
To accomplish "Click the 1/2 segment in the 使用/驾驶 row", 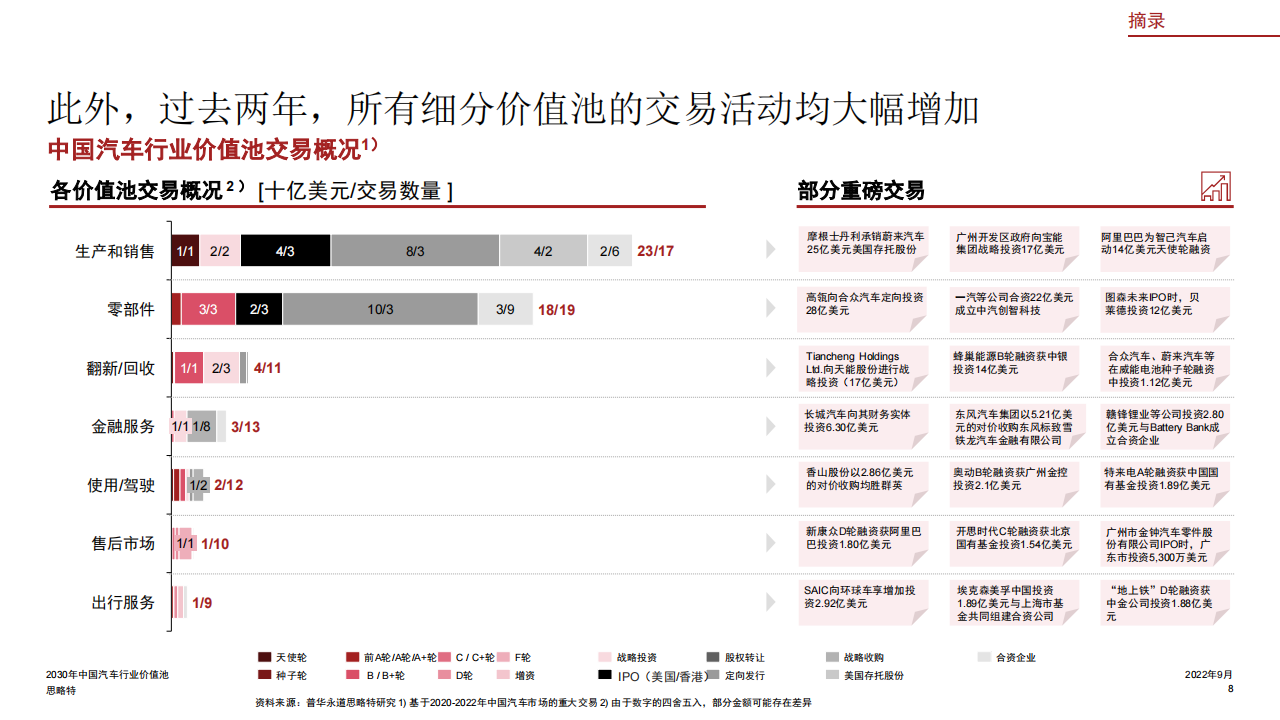I will click(x=198, y=485).
